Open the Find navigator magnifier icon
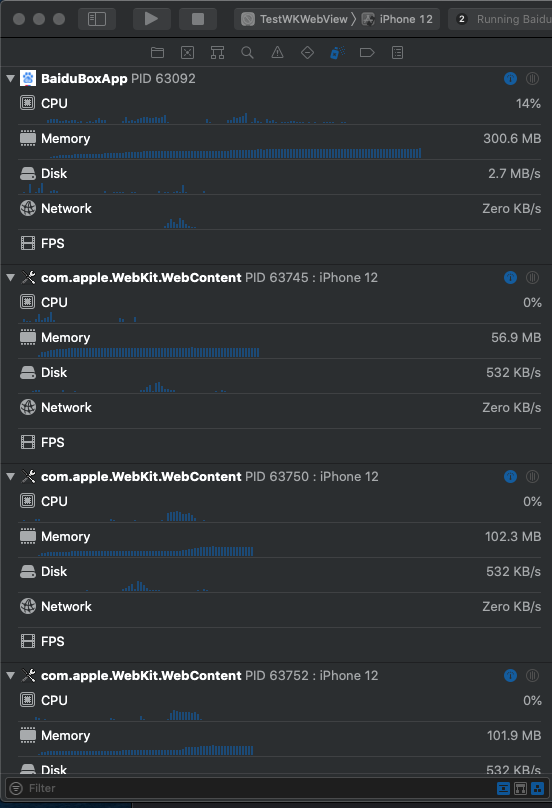 coord(247,53)
